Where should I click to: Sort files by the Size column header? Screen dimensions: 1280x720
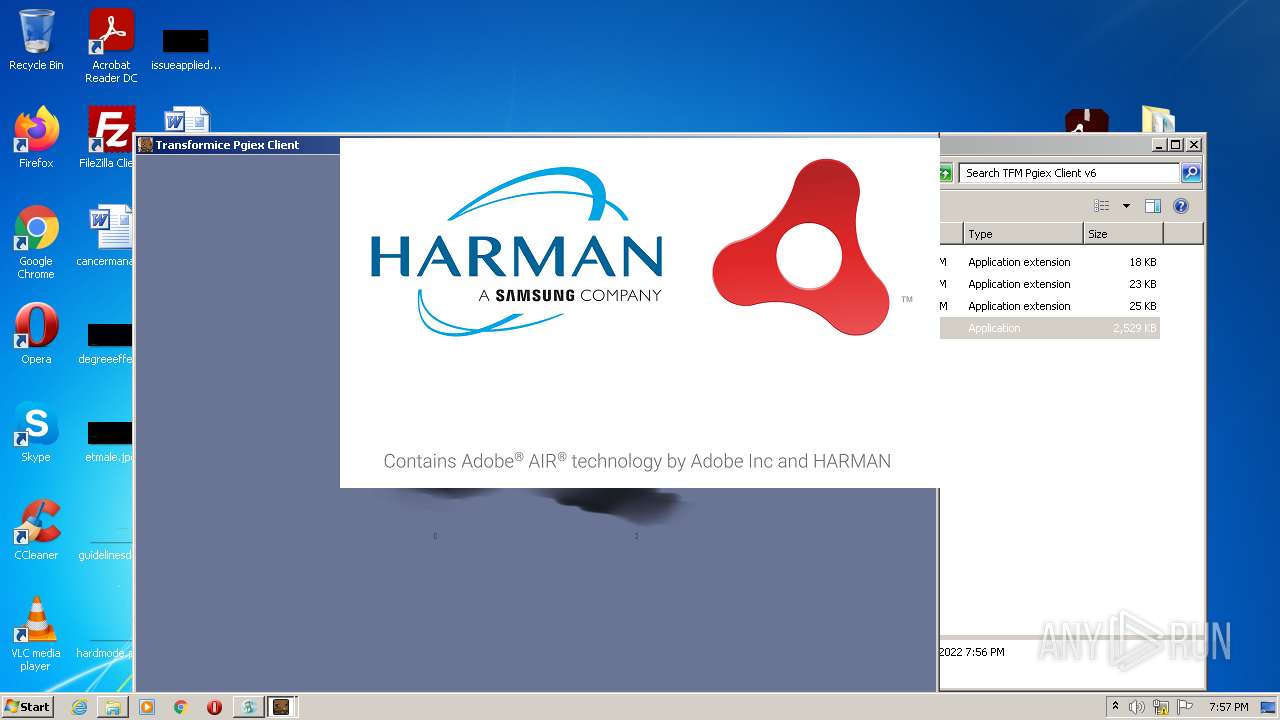click(x=1123, y=234)
